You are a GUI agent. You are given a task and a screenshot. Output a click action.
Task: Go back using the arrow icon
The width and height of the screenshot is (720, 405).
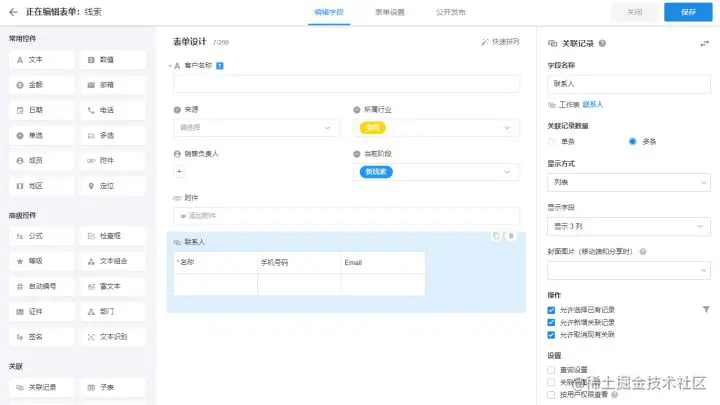[x=13, y=12]
